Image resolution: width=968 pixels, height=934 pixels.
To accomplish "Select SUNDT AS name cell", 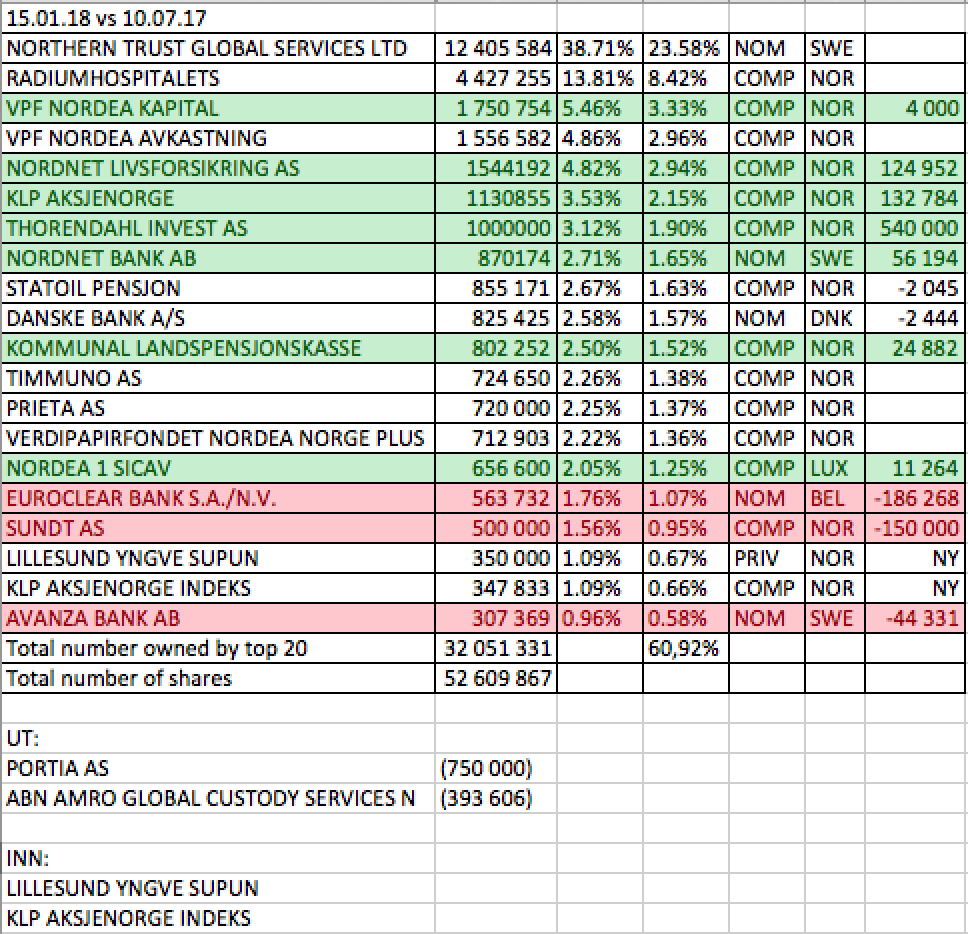I will [218, 528].
